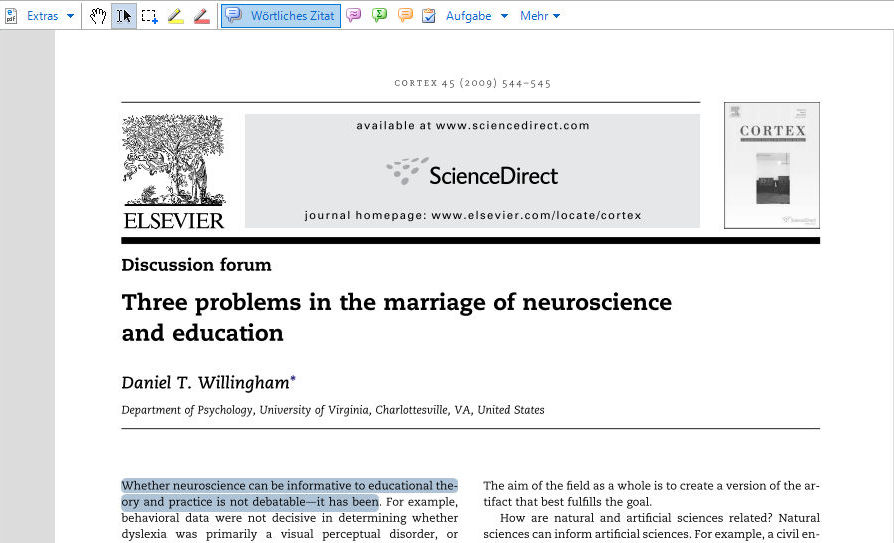894x543 pixels.
Task: Click the author footnote asterisk after Willingham
Action: [x=293, y=380]
